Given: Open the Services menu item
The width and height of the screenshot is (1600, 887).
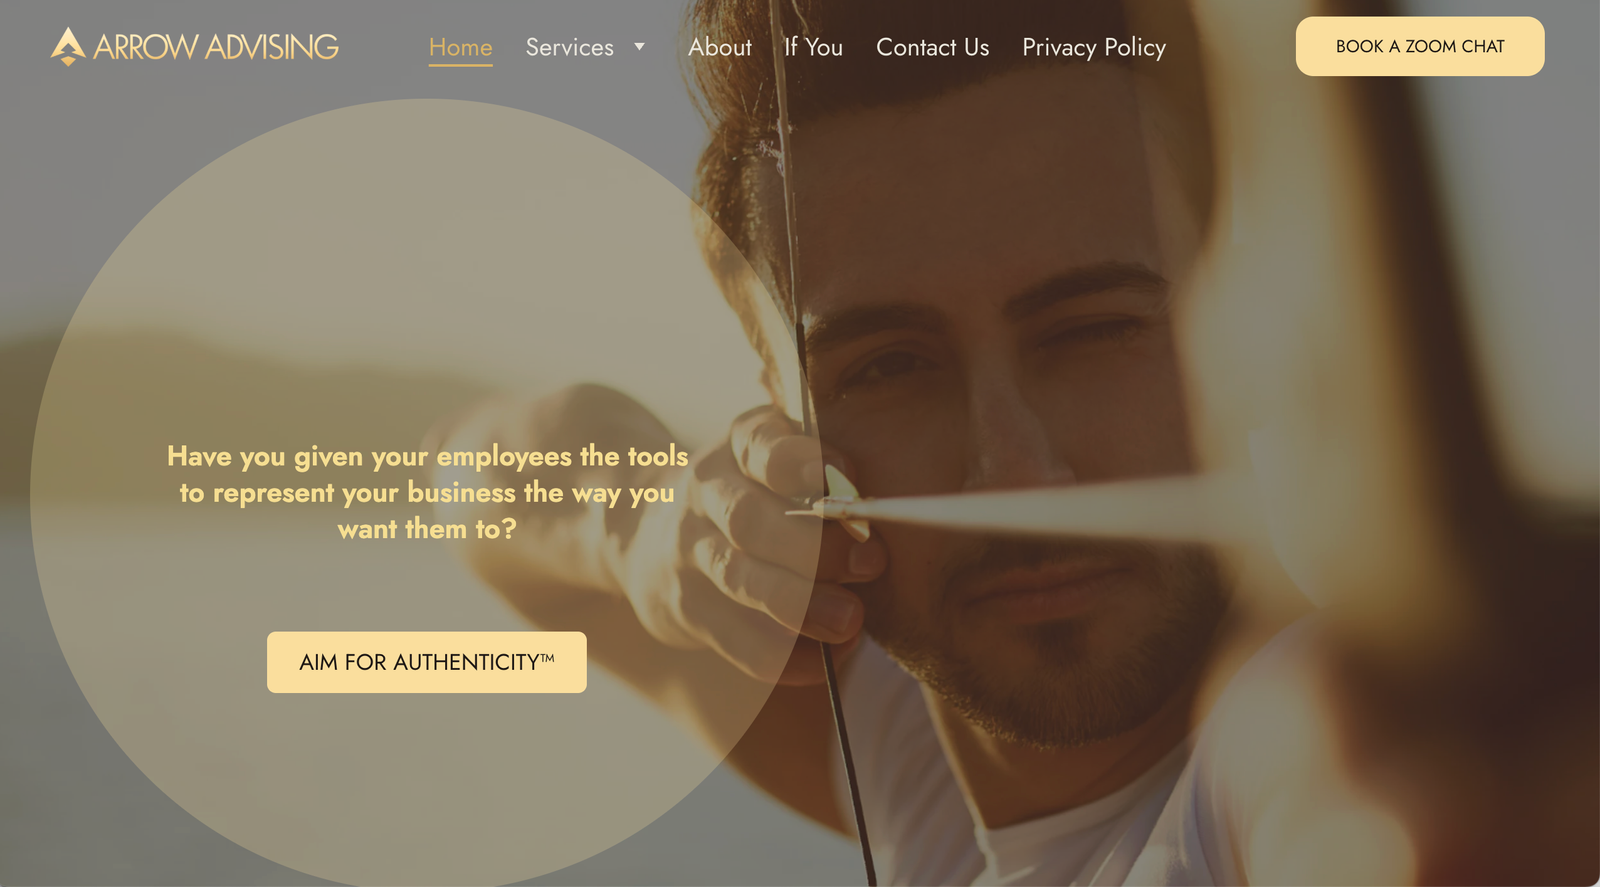Looking at the screenshot, I should click(570, 47).
